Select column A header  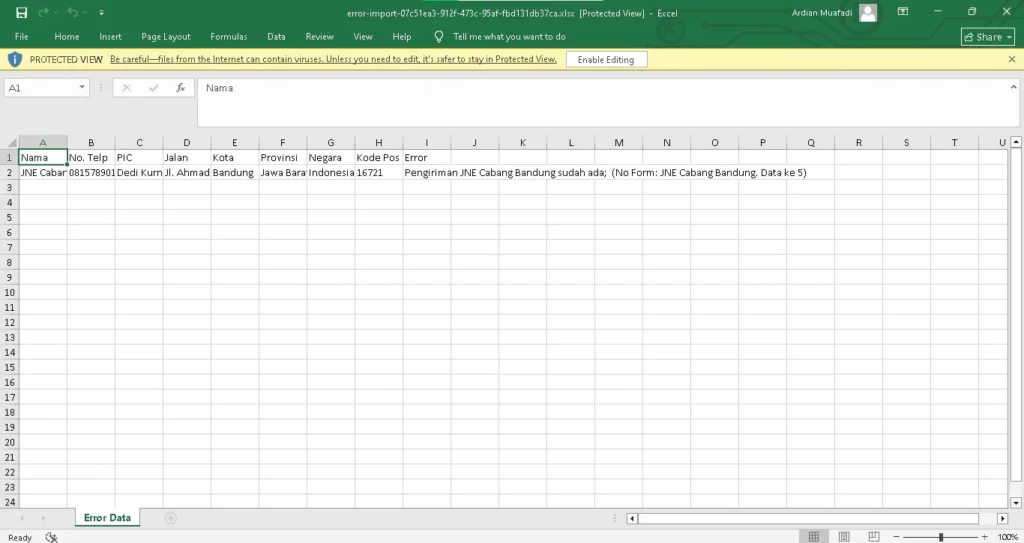[x=43, y=142]
